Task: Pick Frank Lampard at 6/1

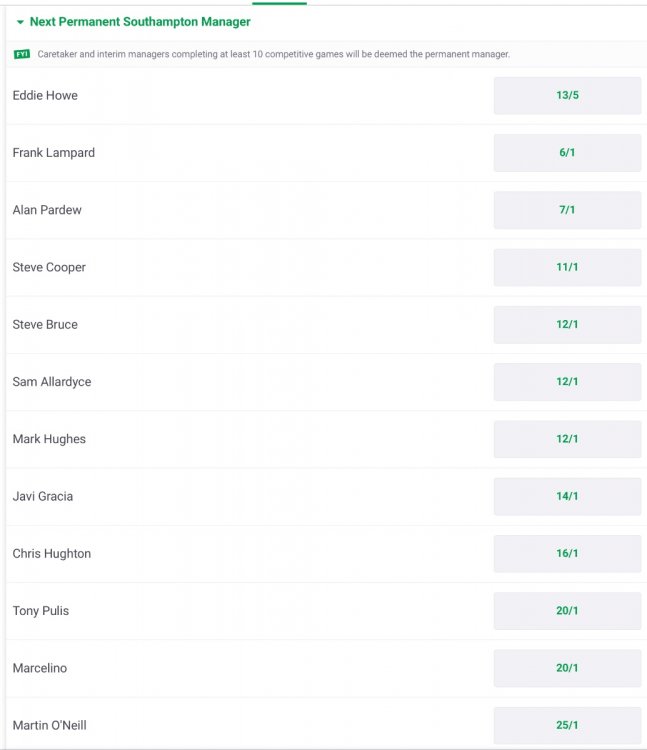Action: 567,153
